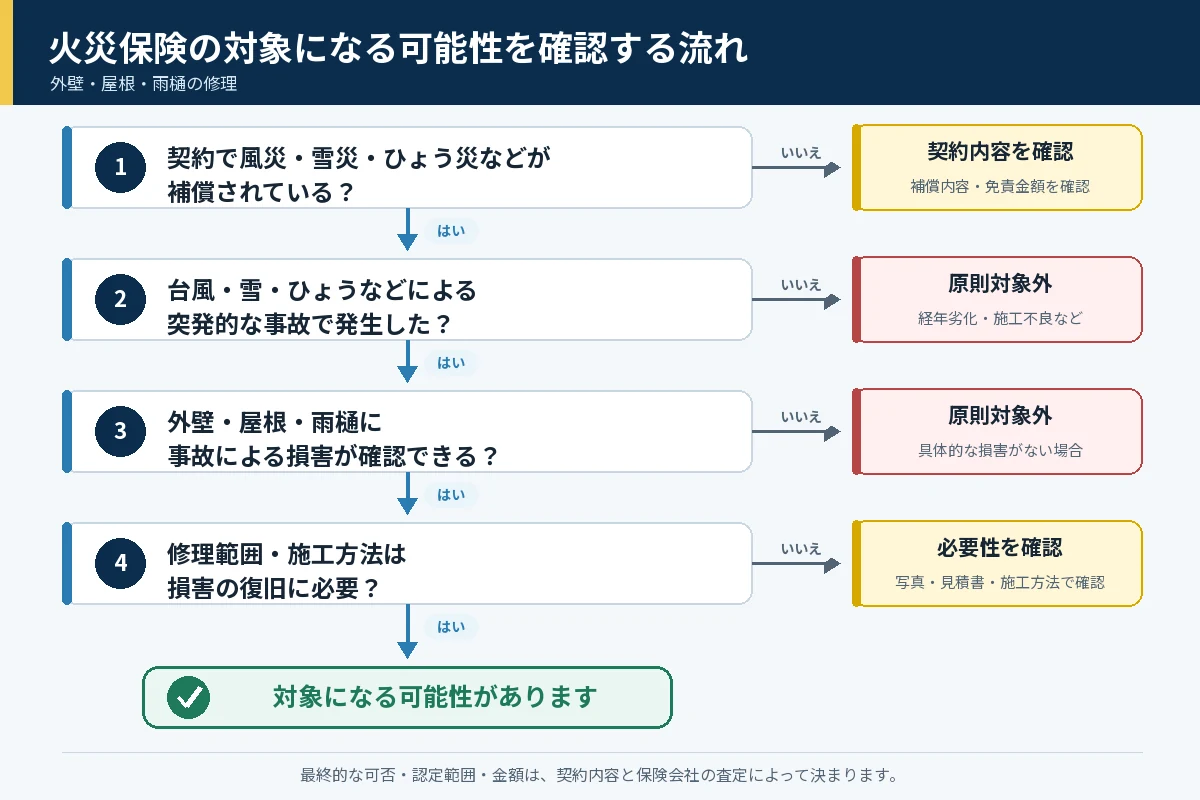
Task: Click the step 3 number circle
Action: [x=121, y=431]
